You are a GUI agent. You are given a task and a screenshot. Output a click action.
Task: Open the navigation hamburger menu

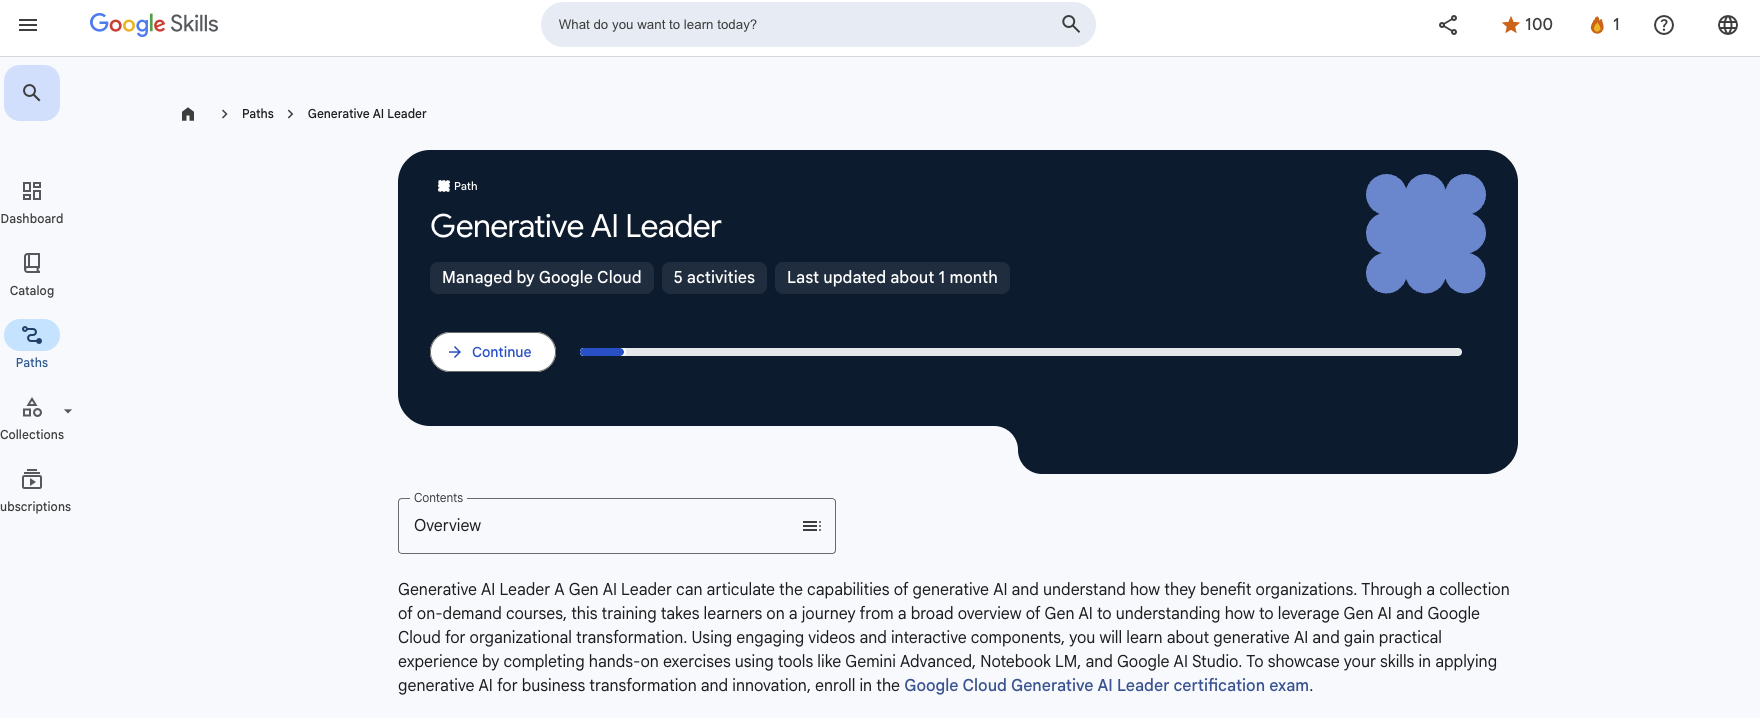click(27, 25)
